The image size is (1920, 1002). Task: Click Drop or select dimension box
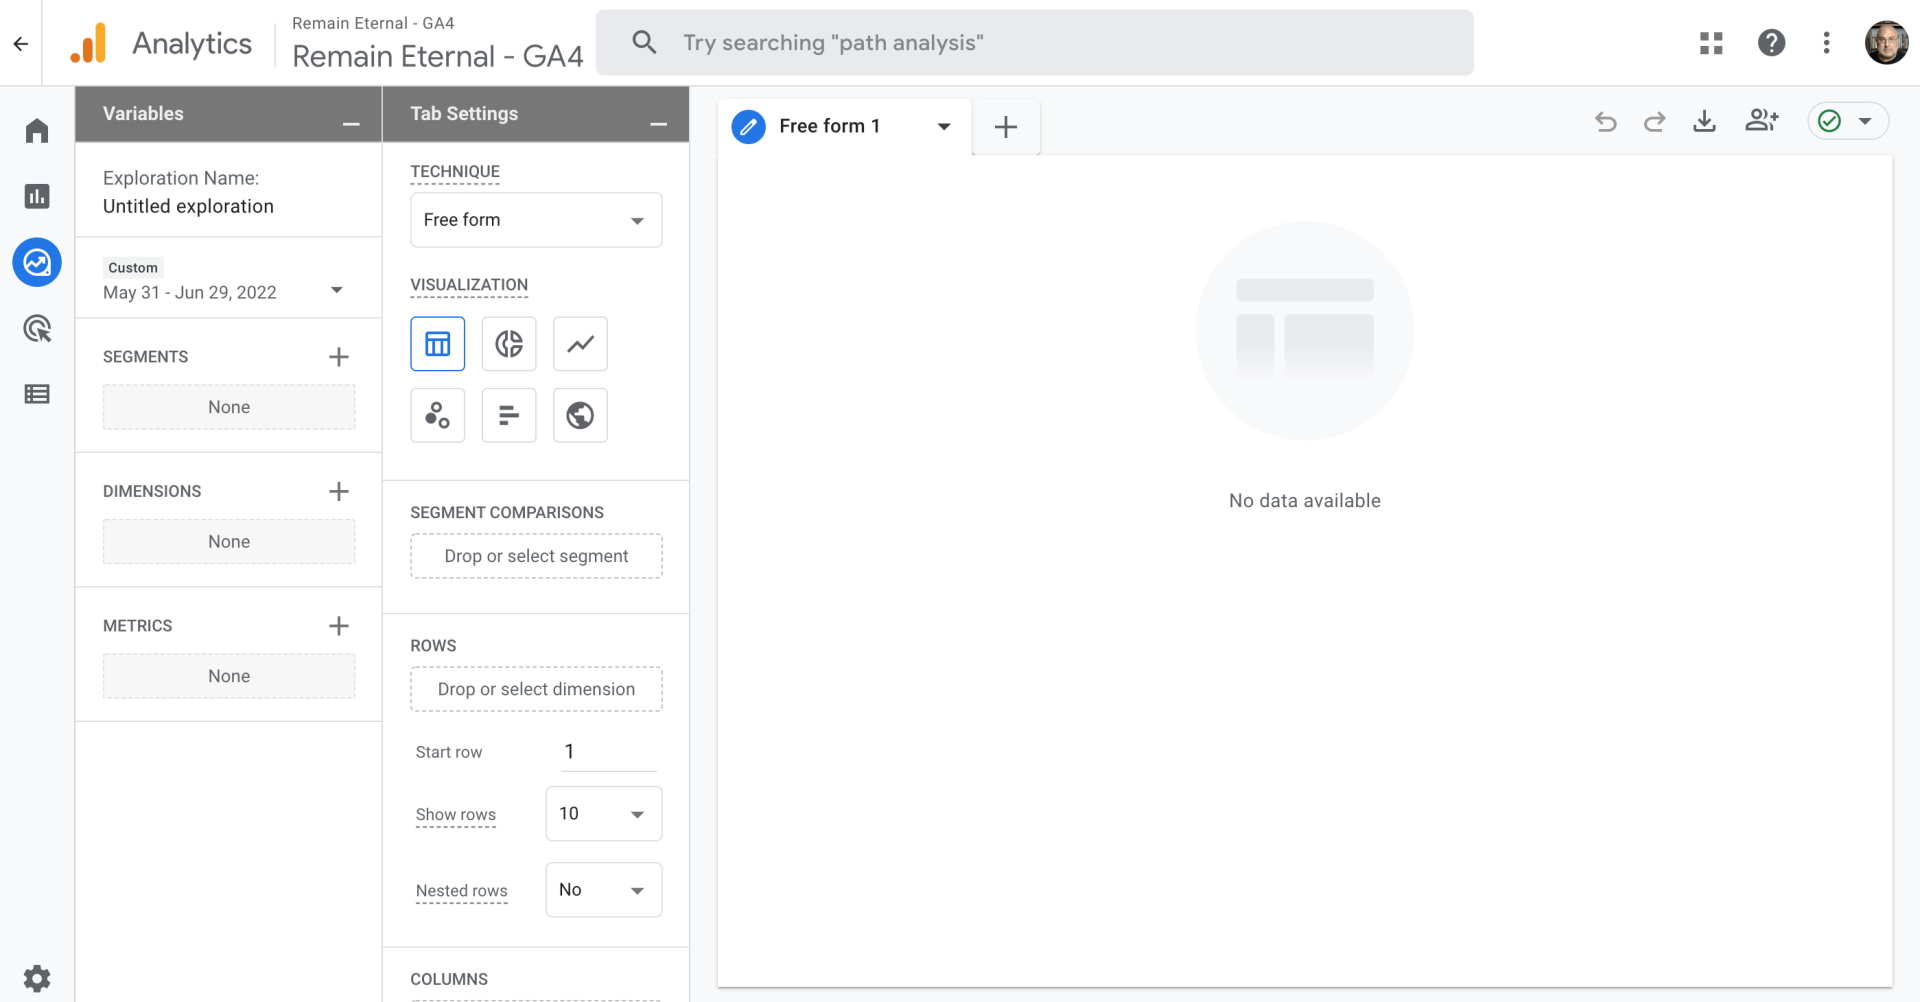pyautogui.click(x=536, y=689)
